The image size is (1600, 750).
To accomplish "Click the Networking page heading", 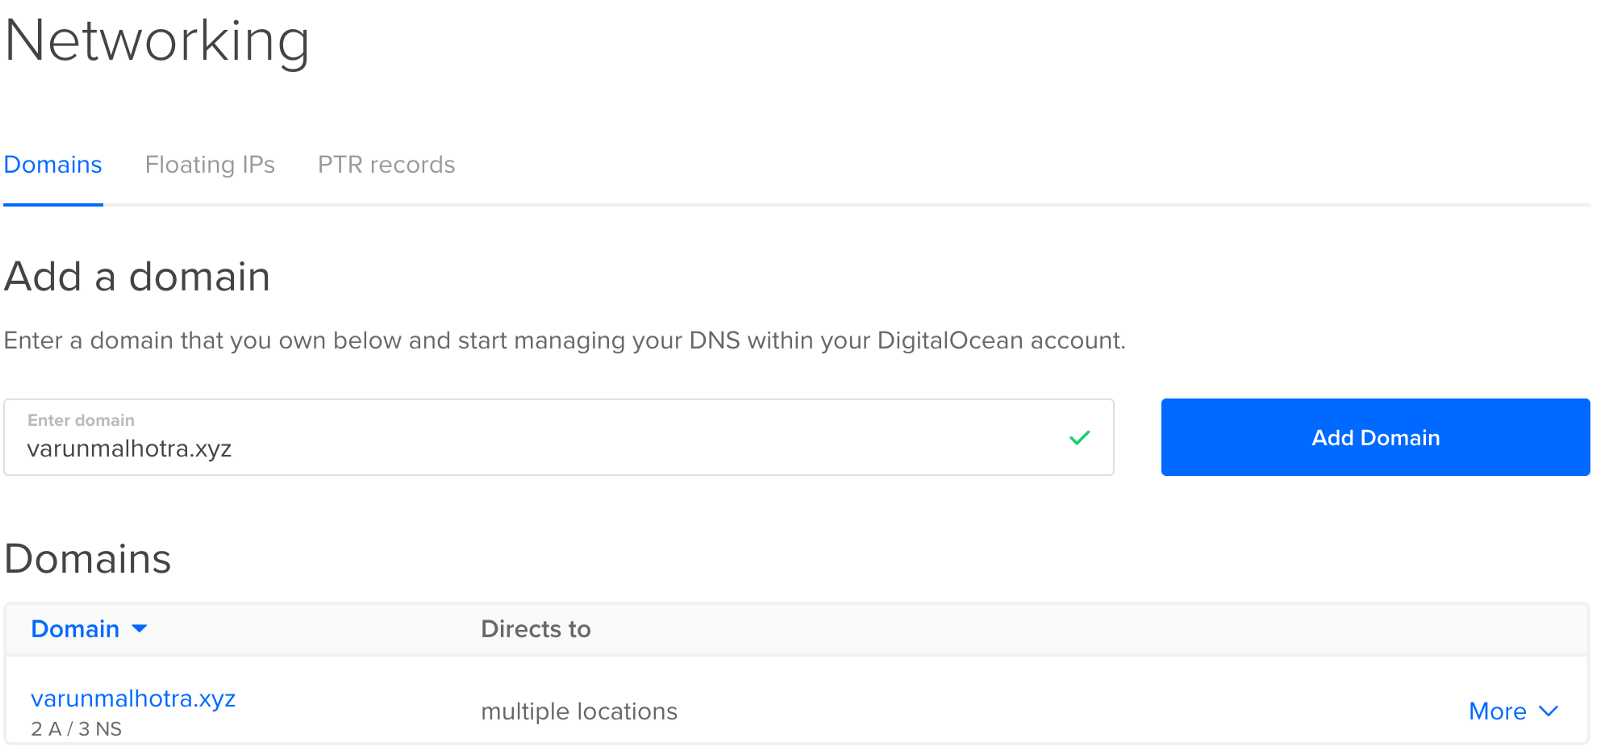I will [x=157, y=41].
